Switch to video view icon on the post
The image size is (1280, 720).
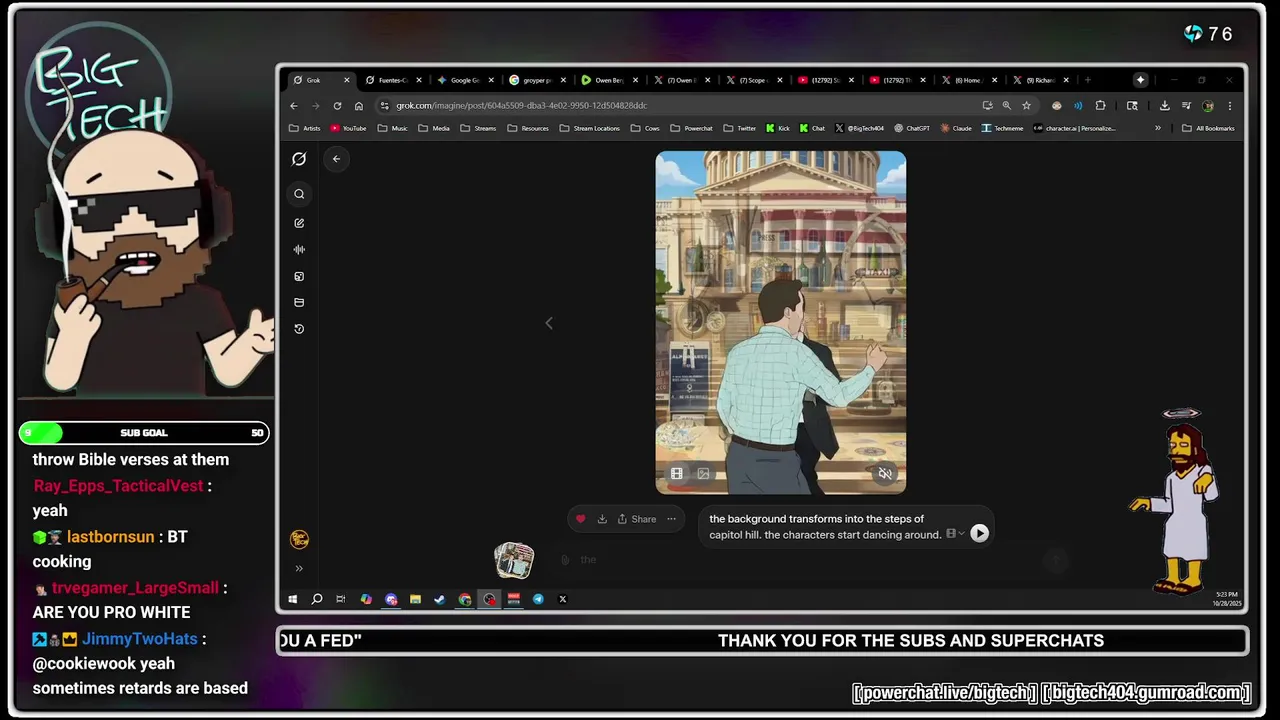click(677, 474)
